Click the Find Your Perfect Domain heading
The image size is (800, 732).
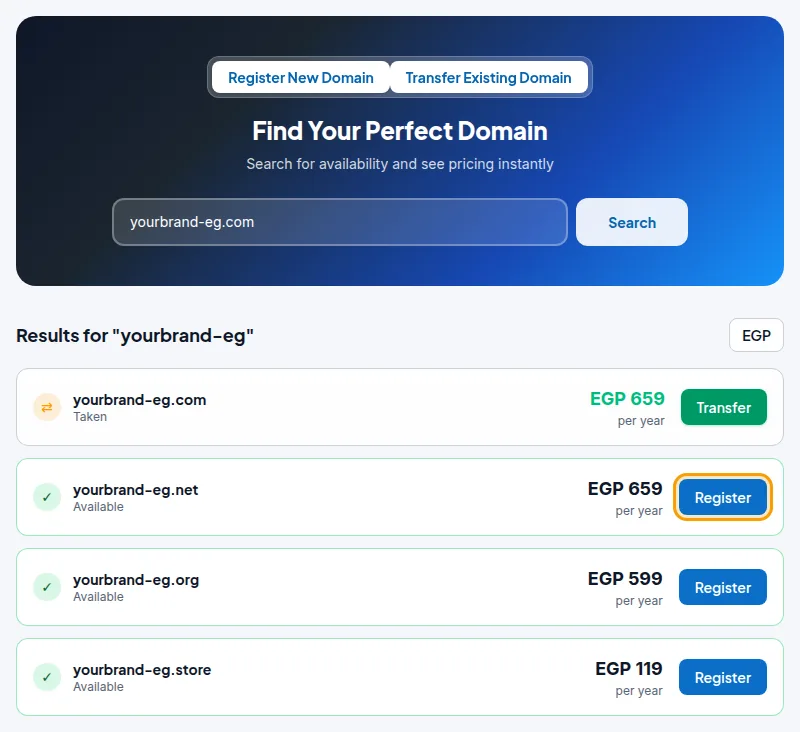click(400, 131)
